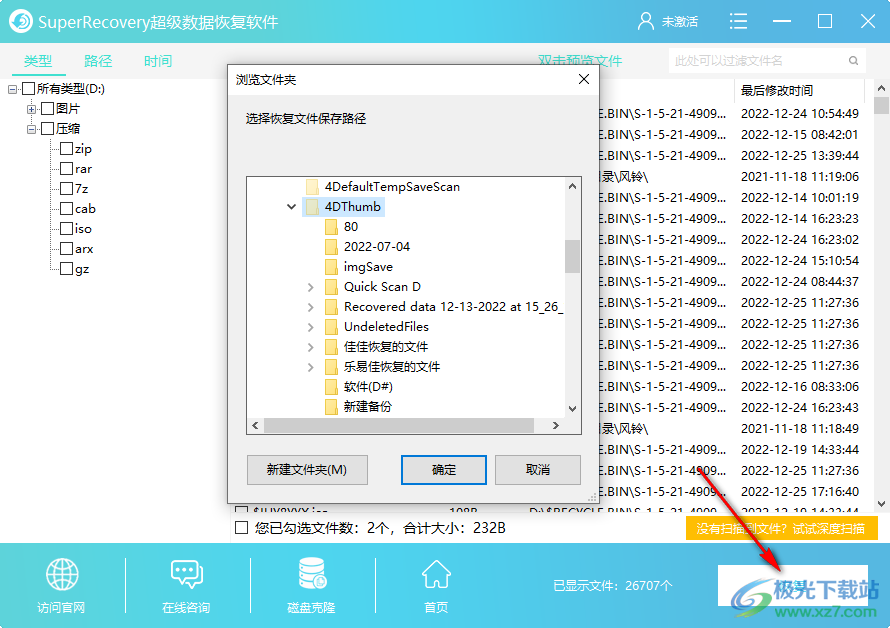890x628 pixels.
Task: Tick the iso checkbox
Action: (66, 229)
